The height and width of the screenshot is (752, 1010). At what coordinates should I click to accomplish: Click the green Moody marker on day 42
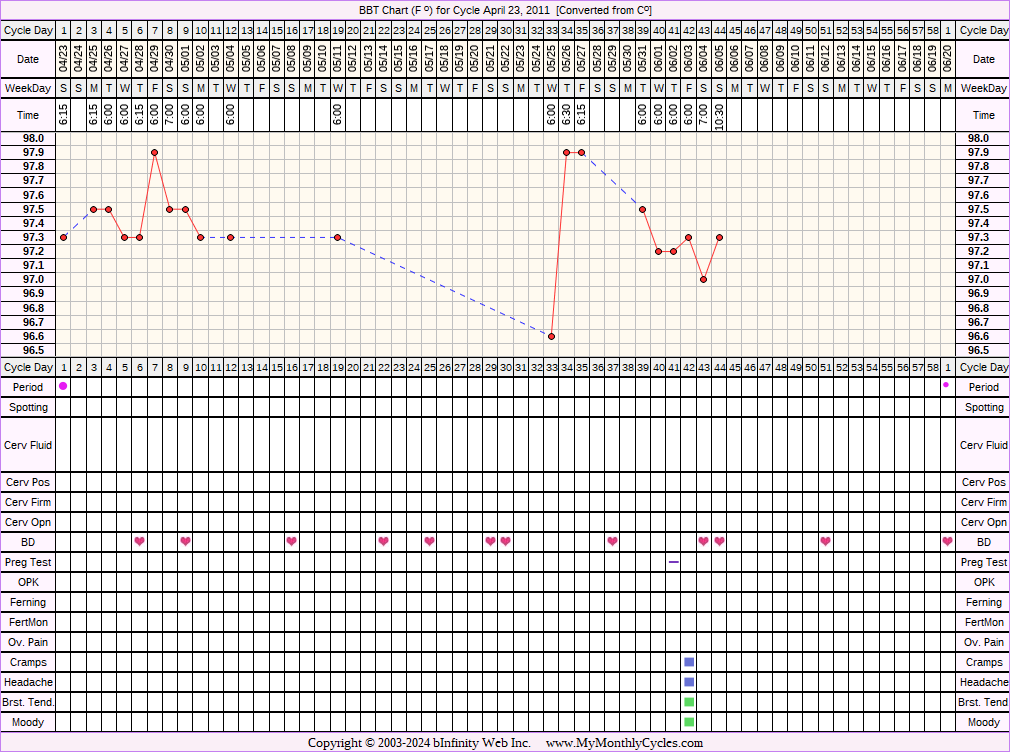(689, 722)
